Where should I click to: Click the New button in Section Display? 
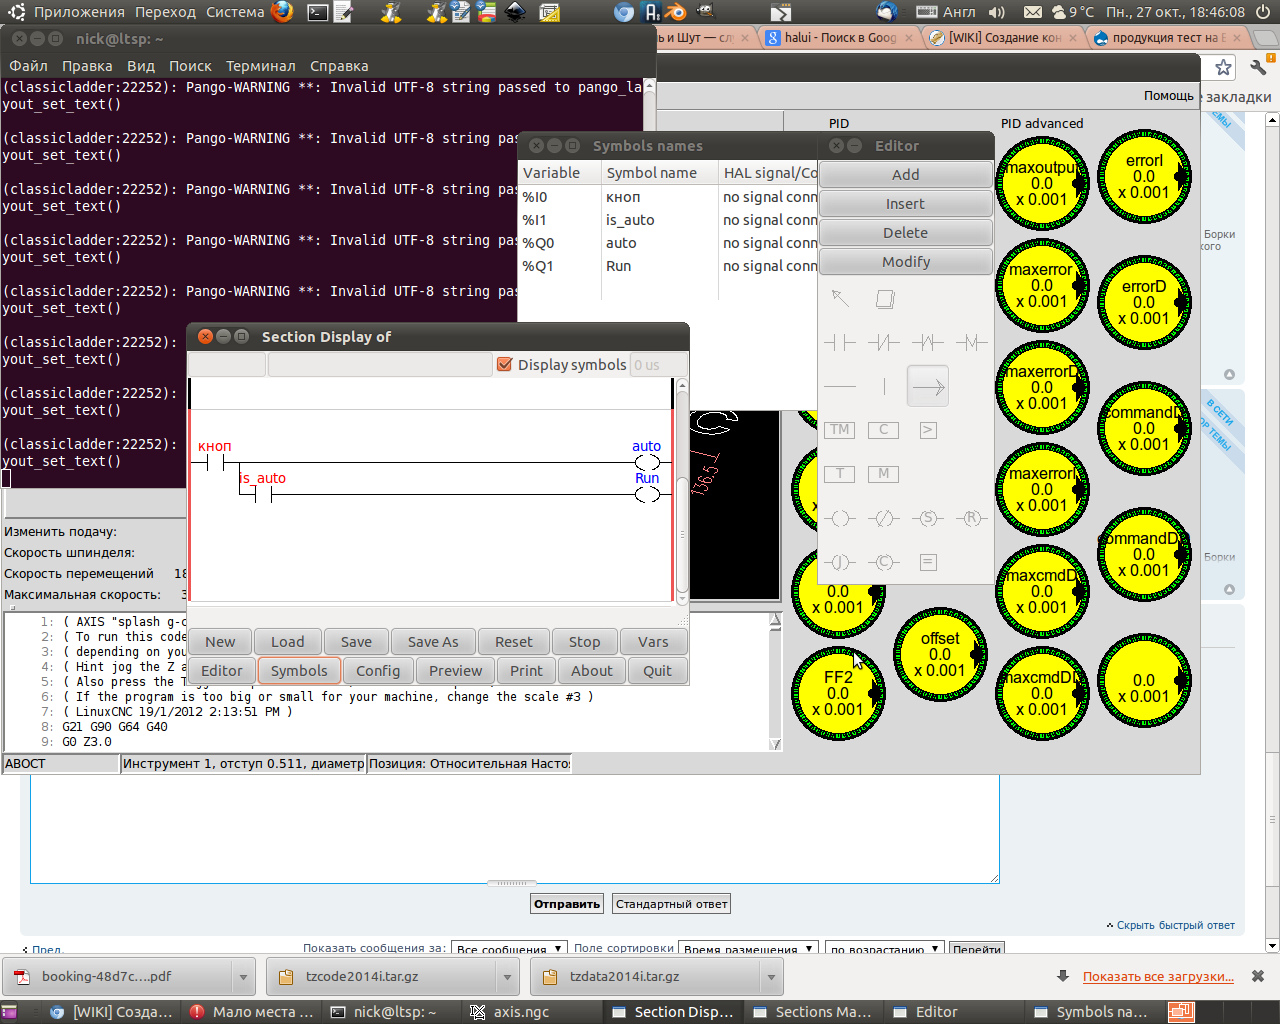tap(220, 642)
